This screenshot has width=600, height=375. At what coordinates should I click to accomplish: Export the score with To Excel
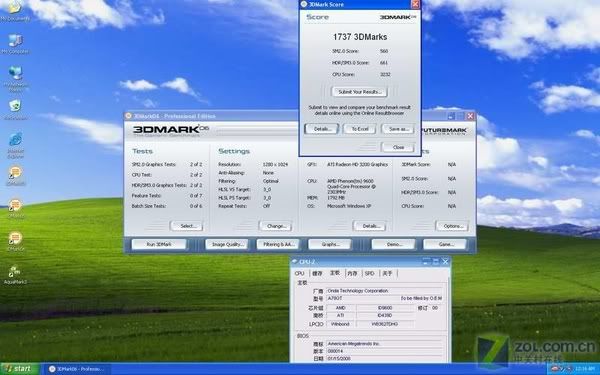coord(360,129)
